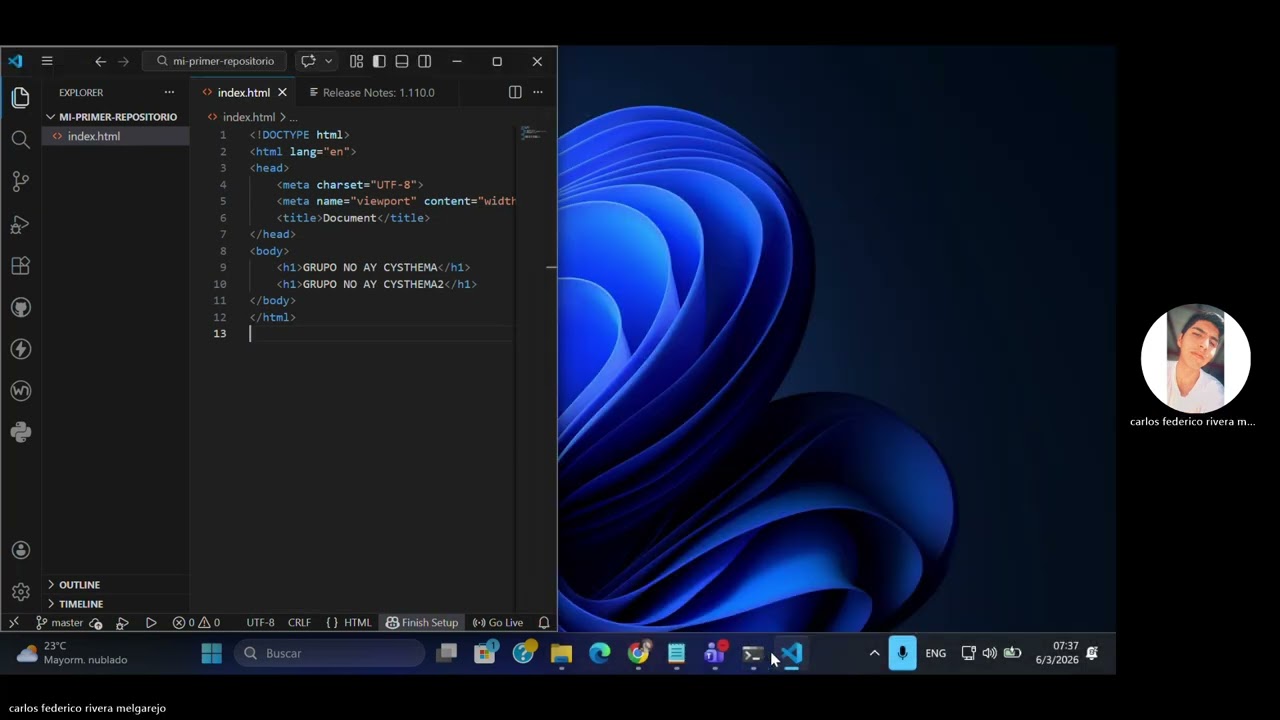
Task: Click the Buscar taskbar search box
Action: [x=330, y=653]
